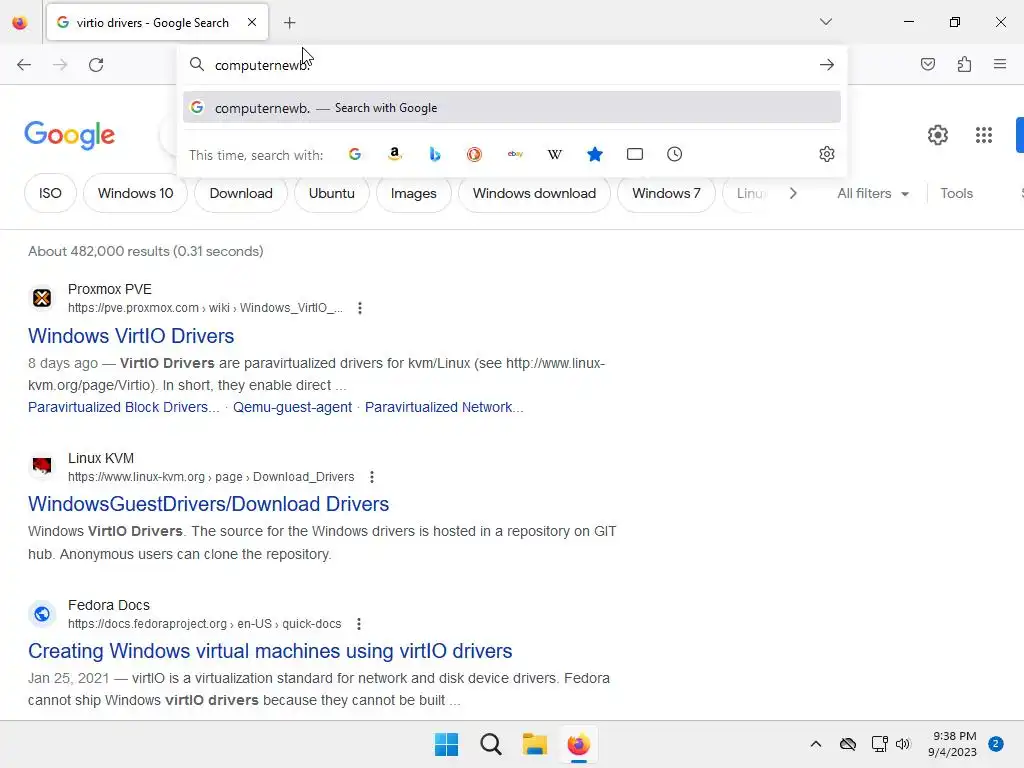1024x768 pixels.
Task: Open Save to Pocket button
Action: pos(928,64)
